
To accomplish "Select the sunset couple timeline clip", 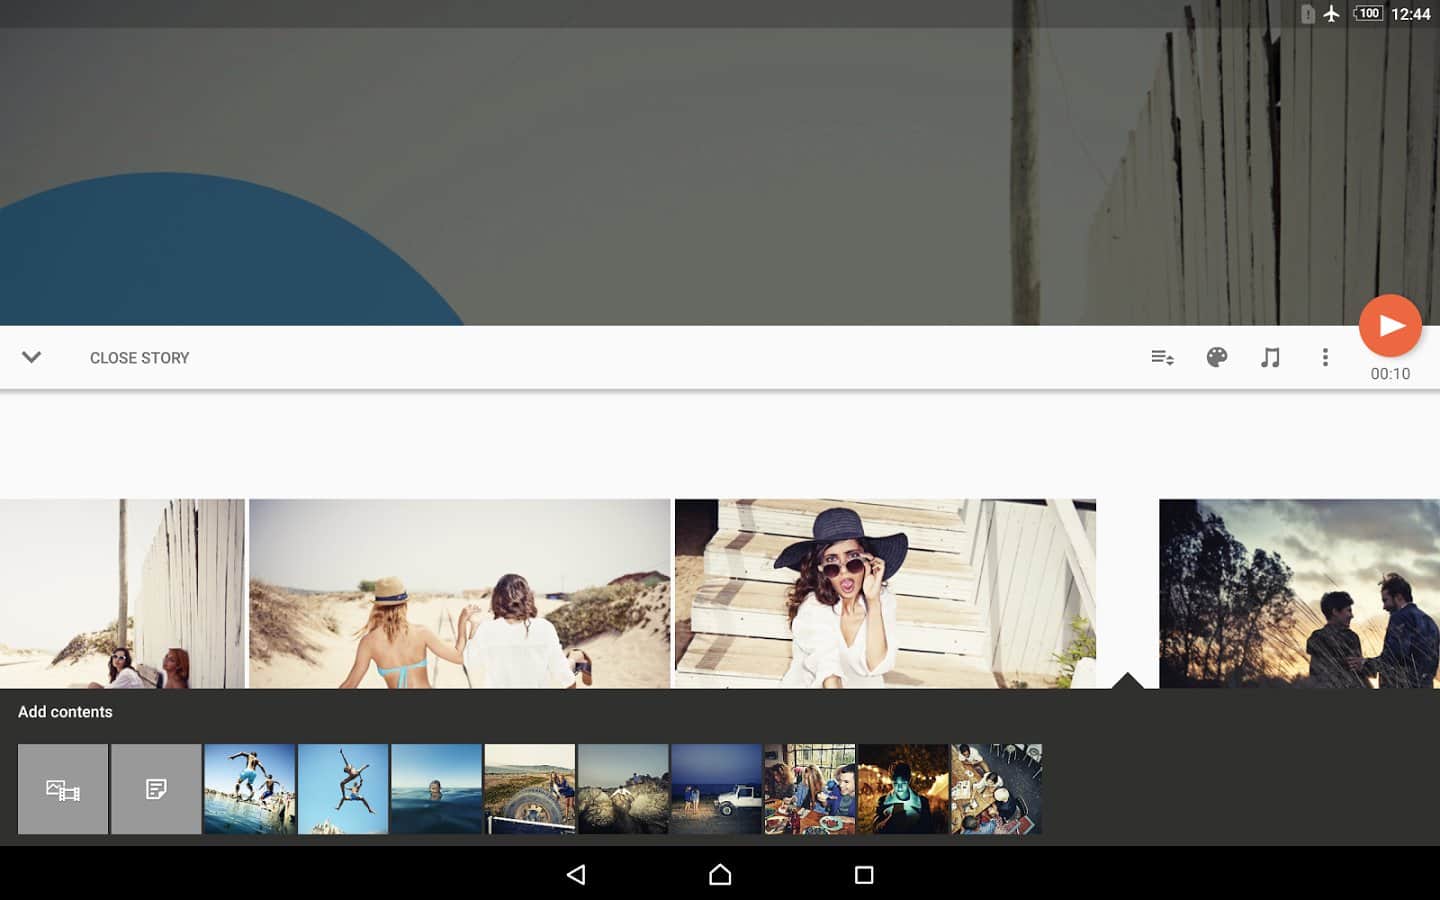I will pos(1298,593).
